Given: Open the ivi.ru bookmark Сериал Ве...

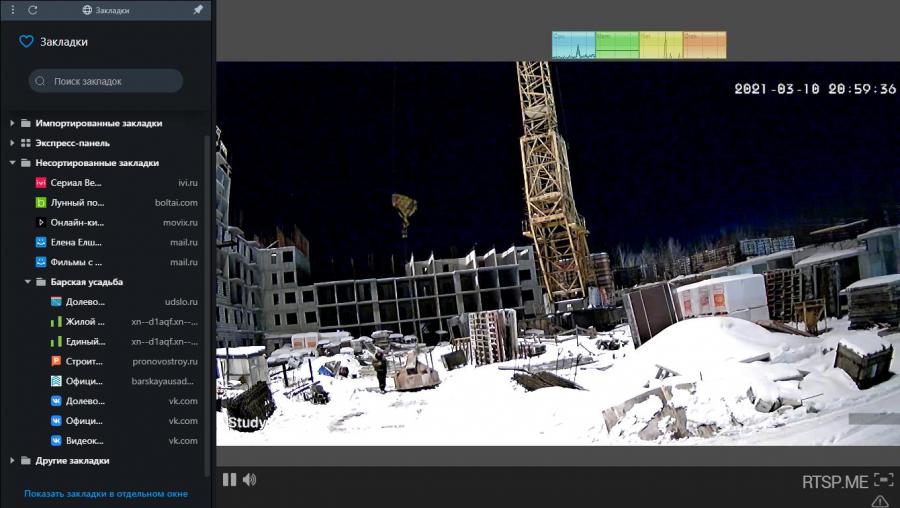Looking at the screenshot, I should [76, 183].
